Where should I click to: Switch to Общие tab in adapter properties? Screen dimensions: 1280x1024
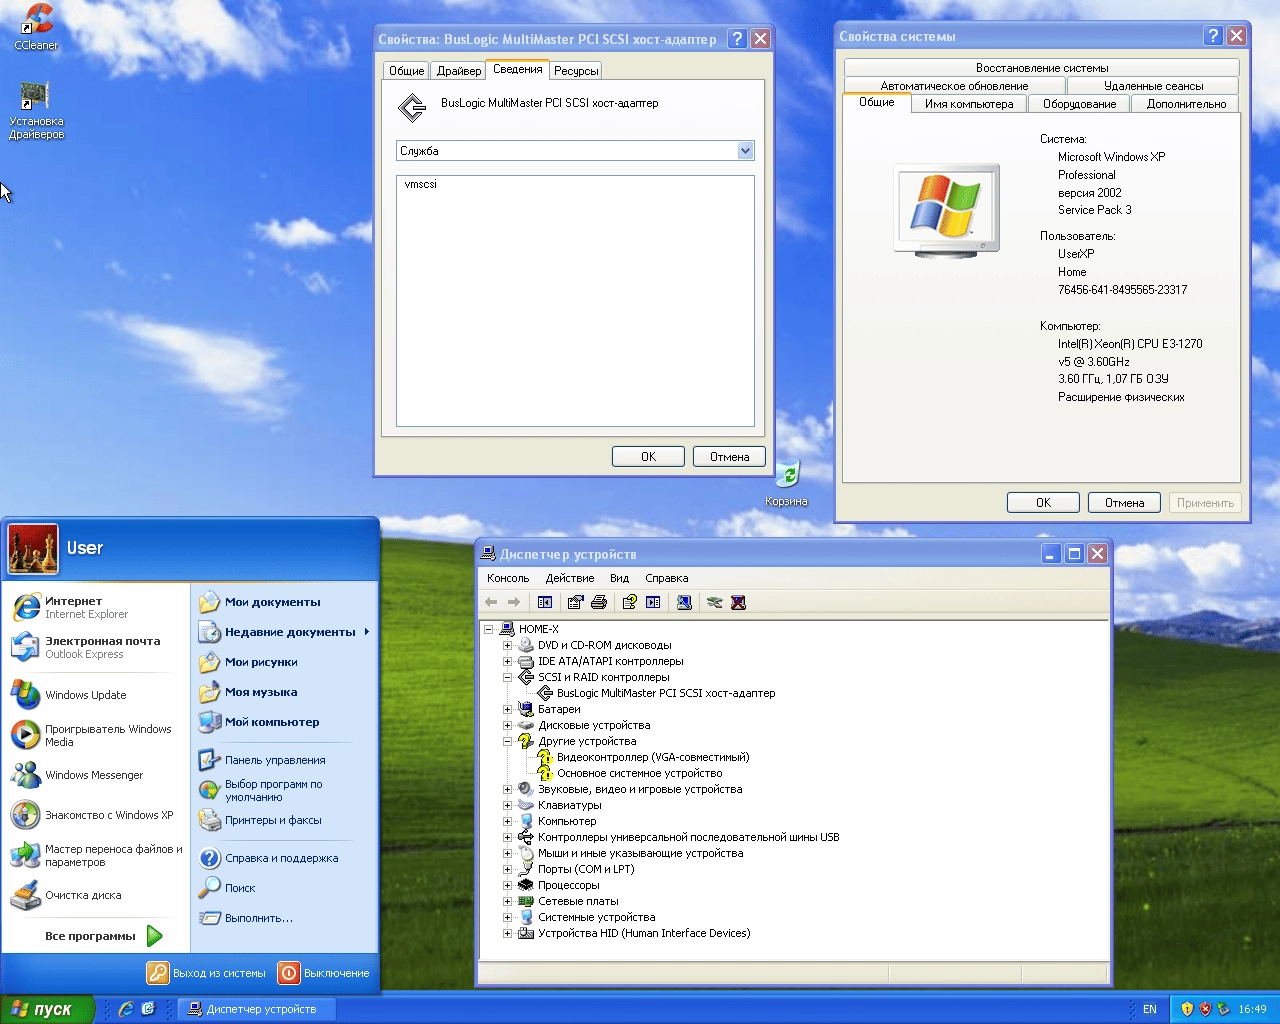(x=406, y=71)
